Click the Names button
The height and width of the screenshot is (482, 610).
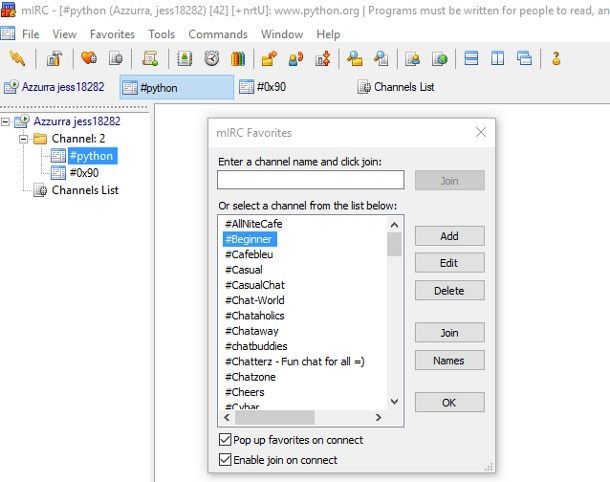point(449,360)
